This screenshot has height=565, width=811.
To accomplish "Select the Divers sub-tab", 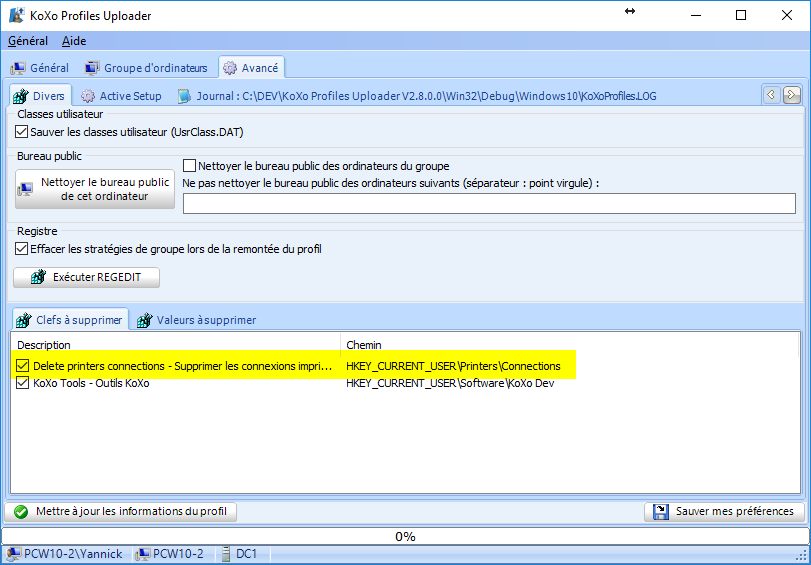I will pos(40,96).
